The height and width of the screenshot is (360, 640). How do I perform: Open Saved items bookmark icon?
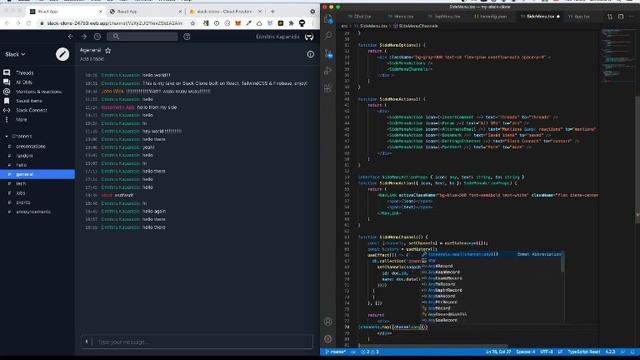(x=7, y=101)
